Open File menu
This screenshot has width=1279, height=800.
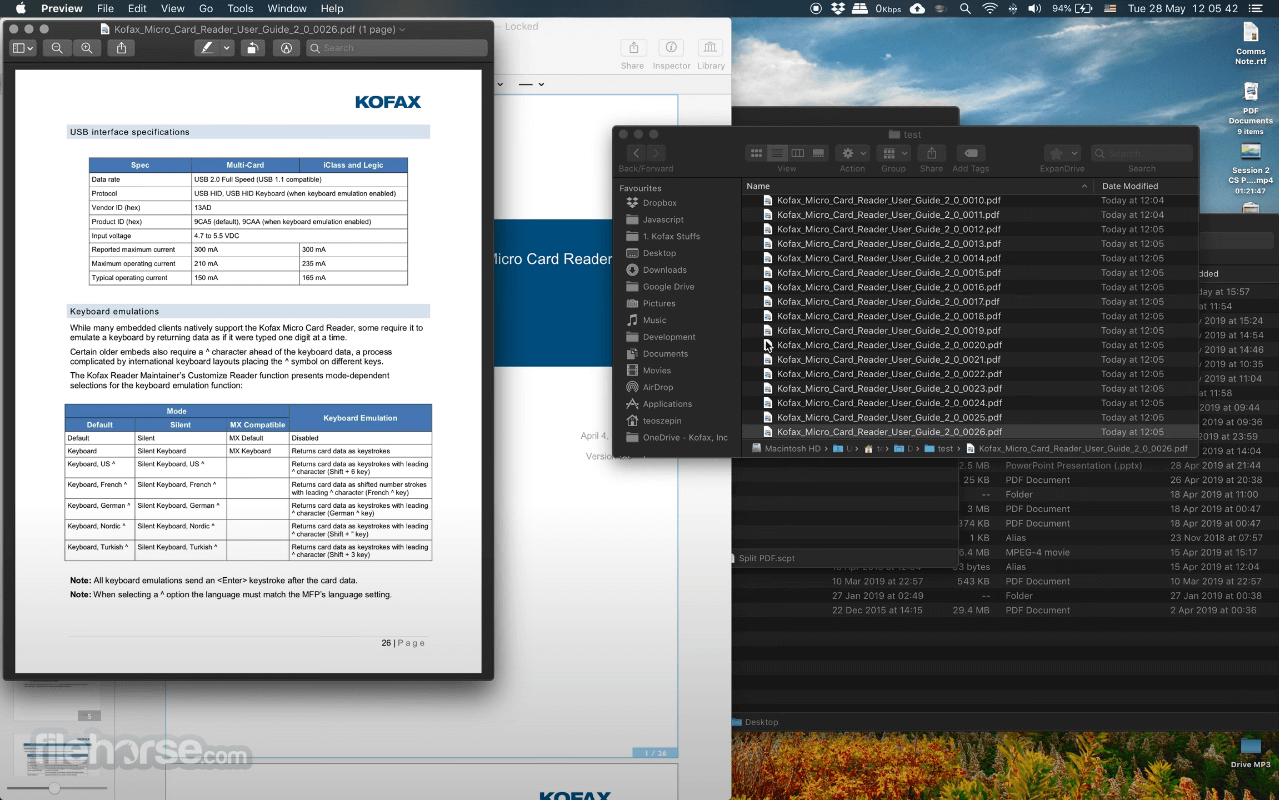[105, 8]
